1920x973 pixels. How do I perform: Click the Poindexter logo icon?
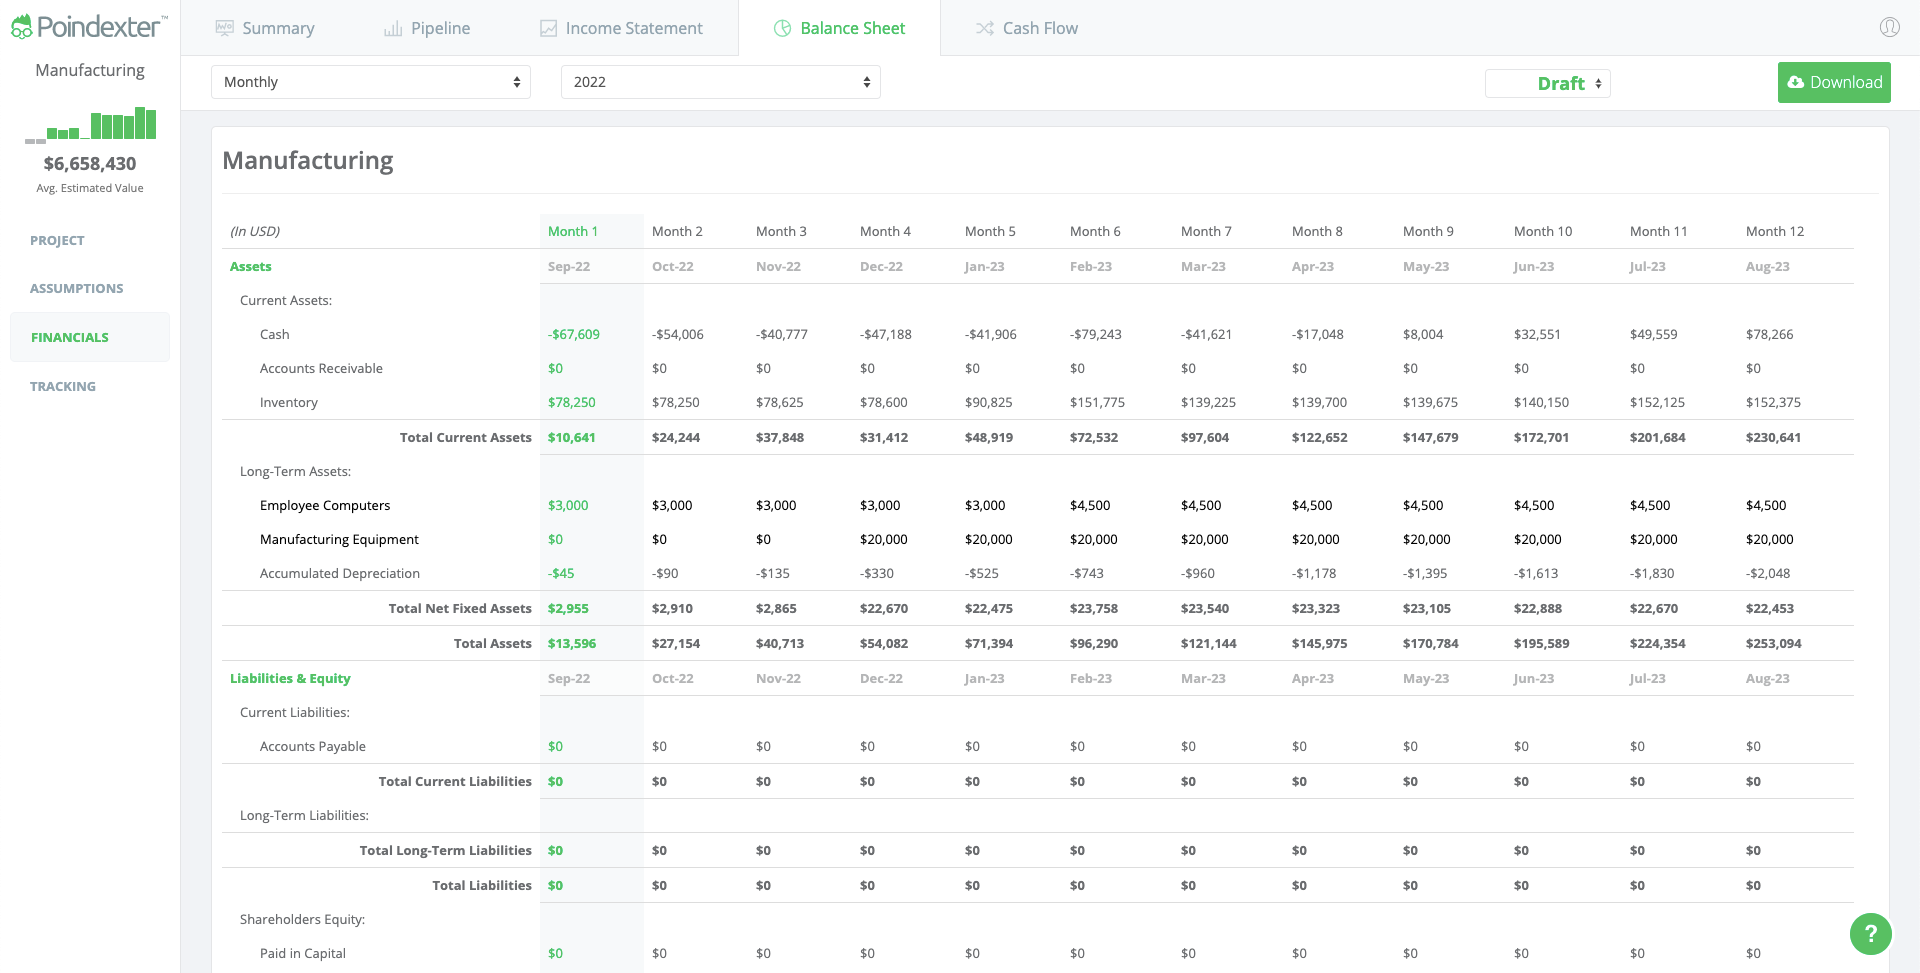pyautogui.click(x=21, y=27)
